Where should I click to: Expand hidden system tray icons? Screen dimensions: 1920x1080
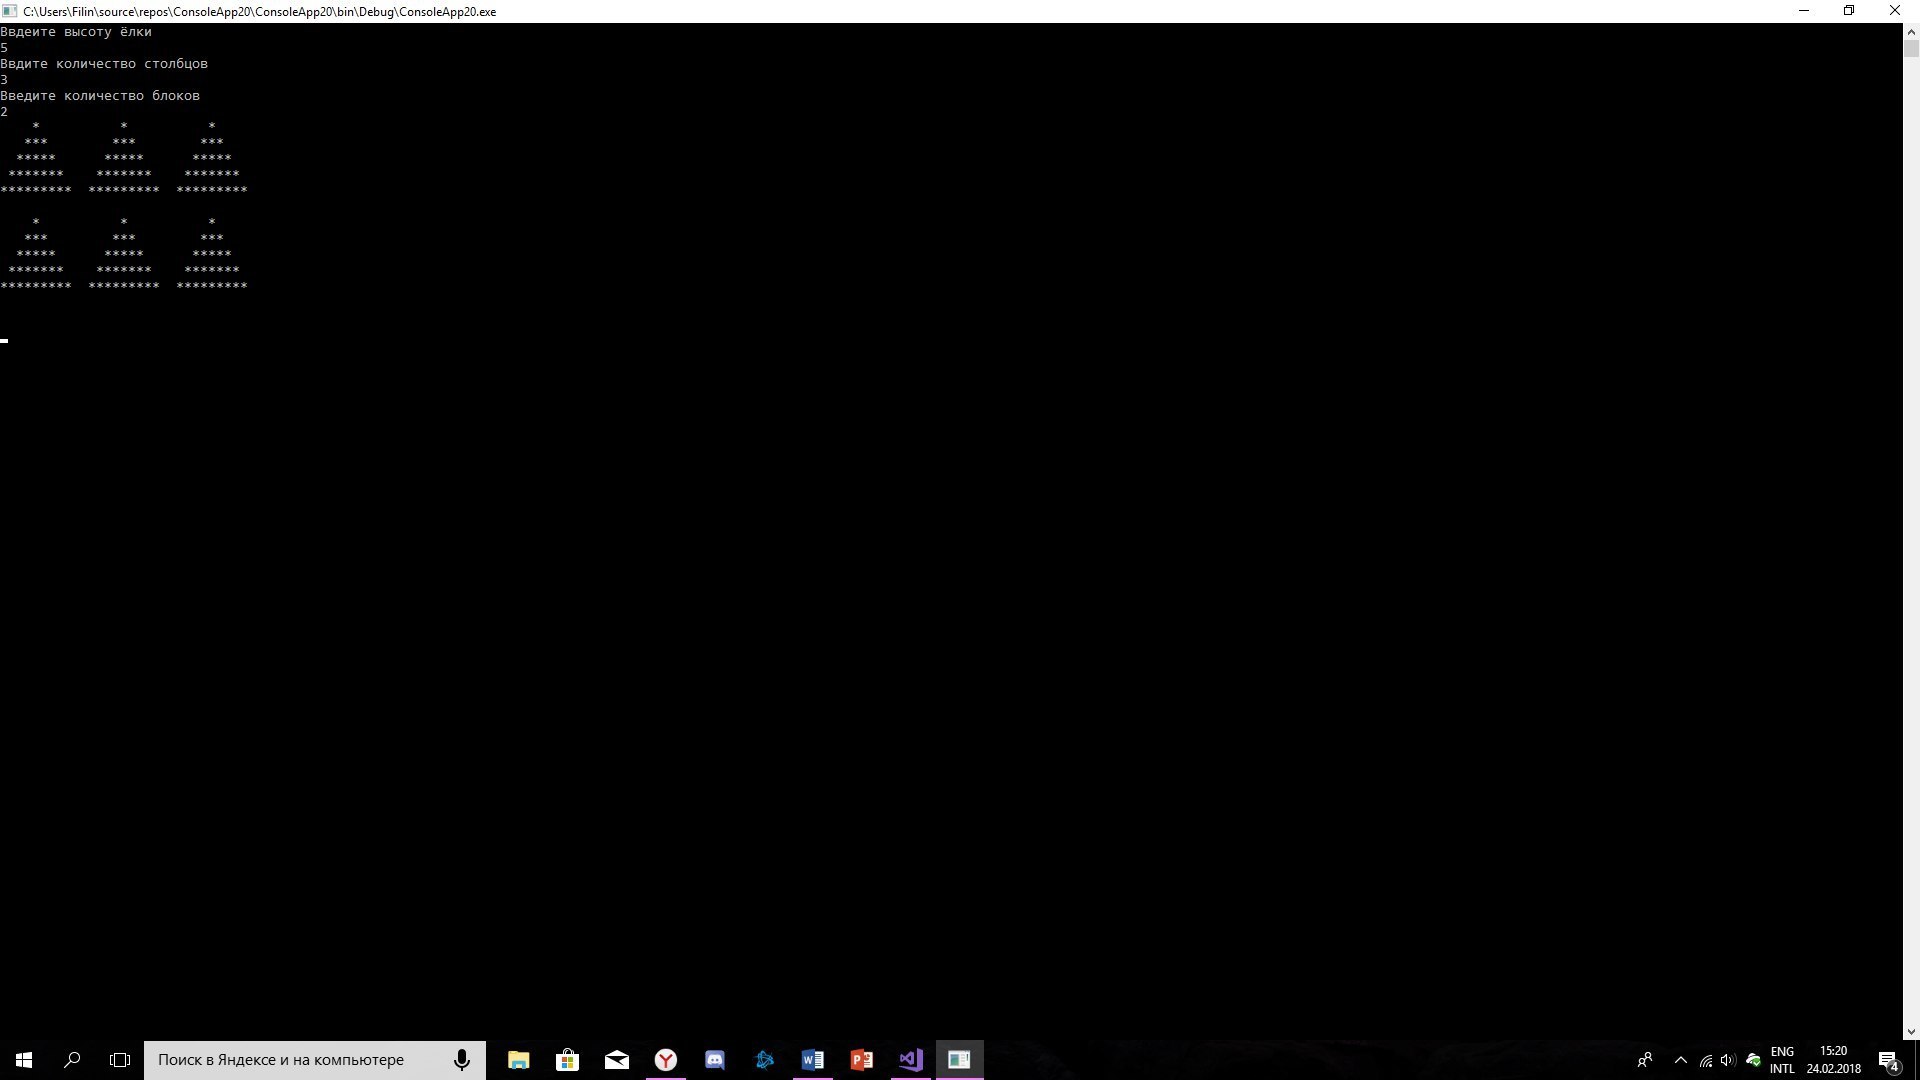(1680, 1059)
